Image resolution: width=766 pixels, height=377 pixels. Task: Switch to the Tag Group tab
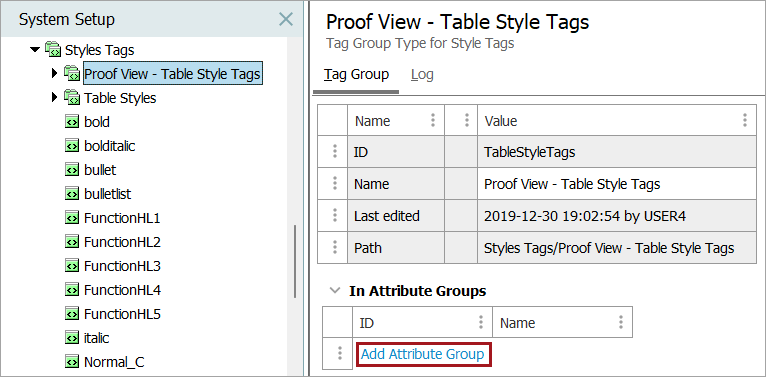point(356,75)
